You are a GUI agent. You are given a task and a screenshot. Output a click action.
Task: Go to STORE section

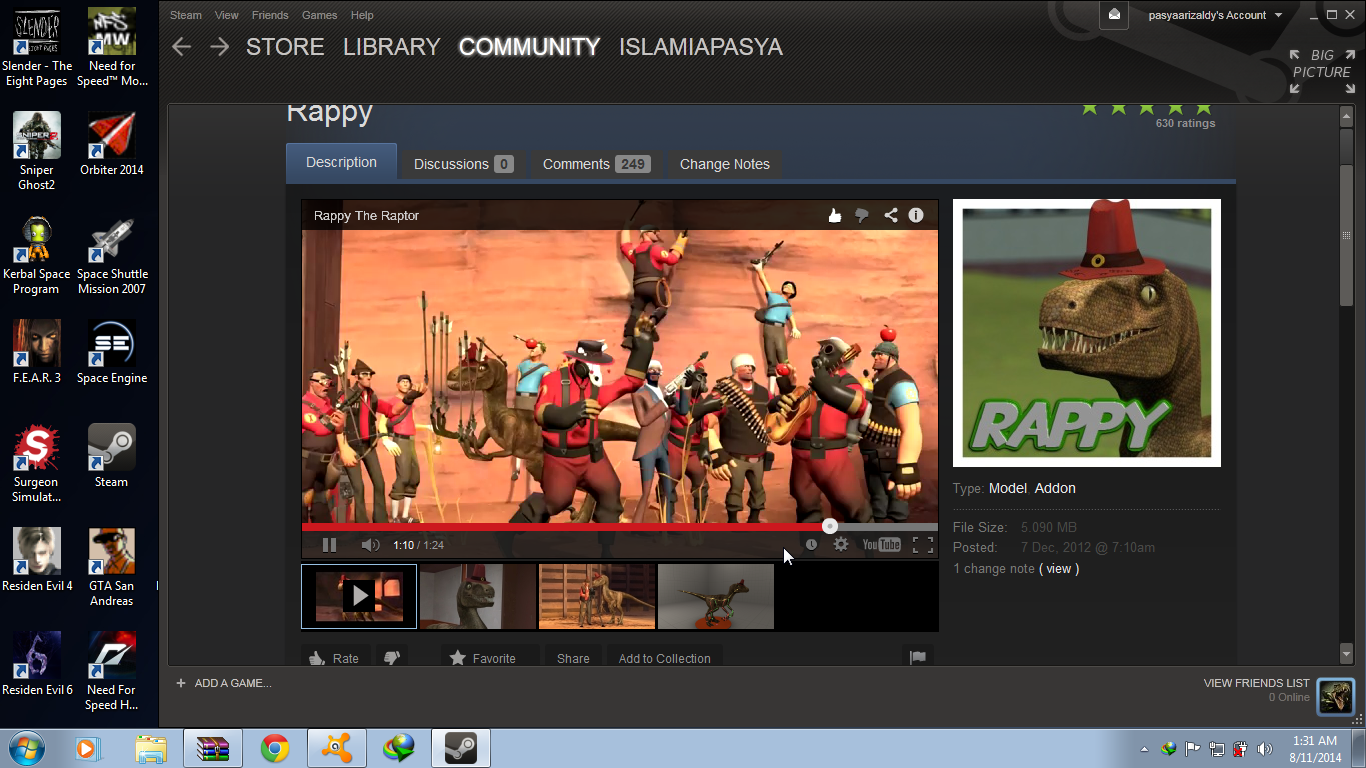tap(285, 47)
